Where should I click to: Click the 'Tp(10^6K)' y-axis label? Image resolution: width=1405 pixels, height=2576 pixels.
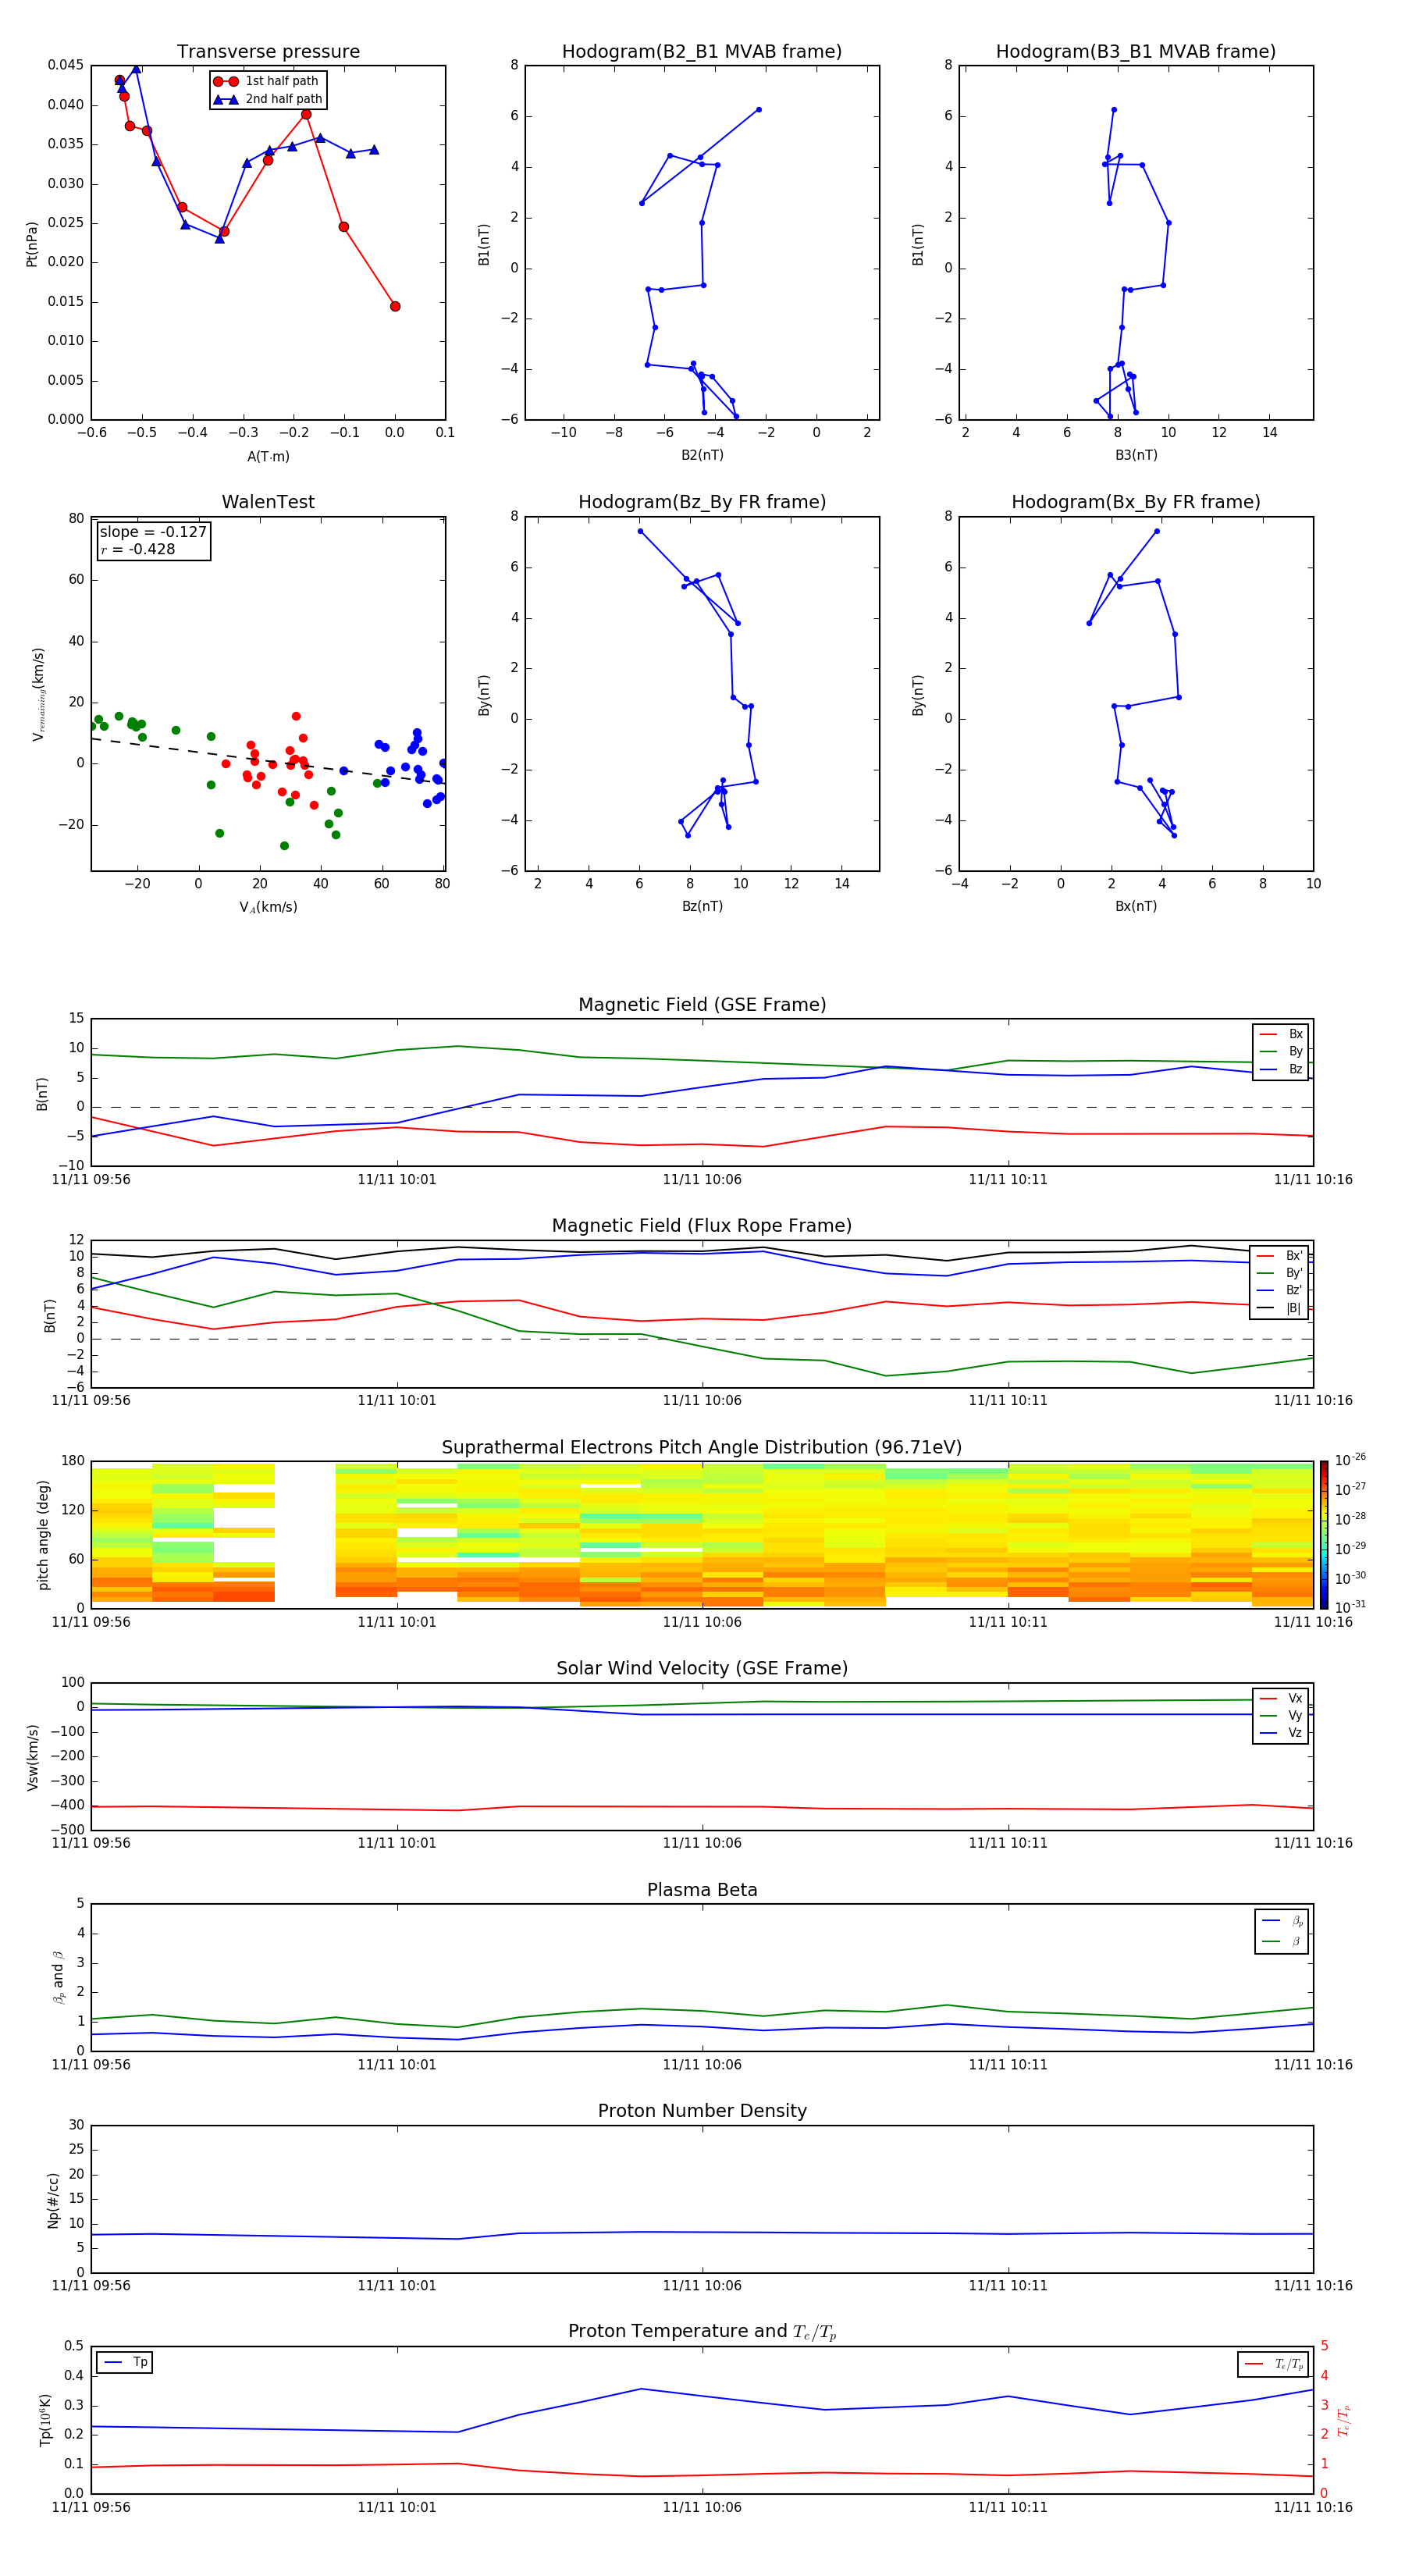[45, 2420]
